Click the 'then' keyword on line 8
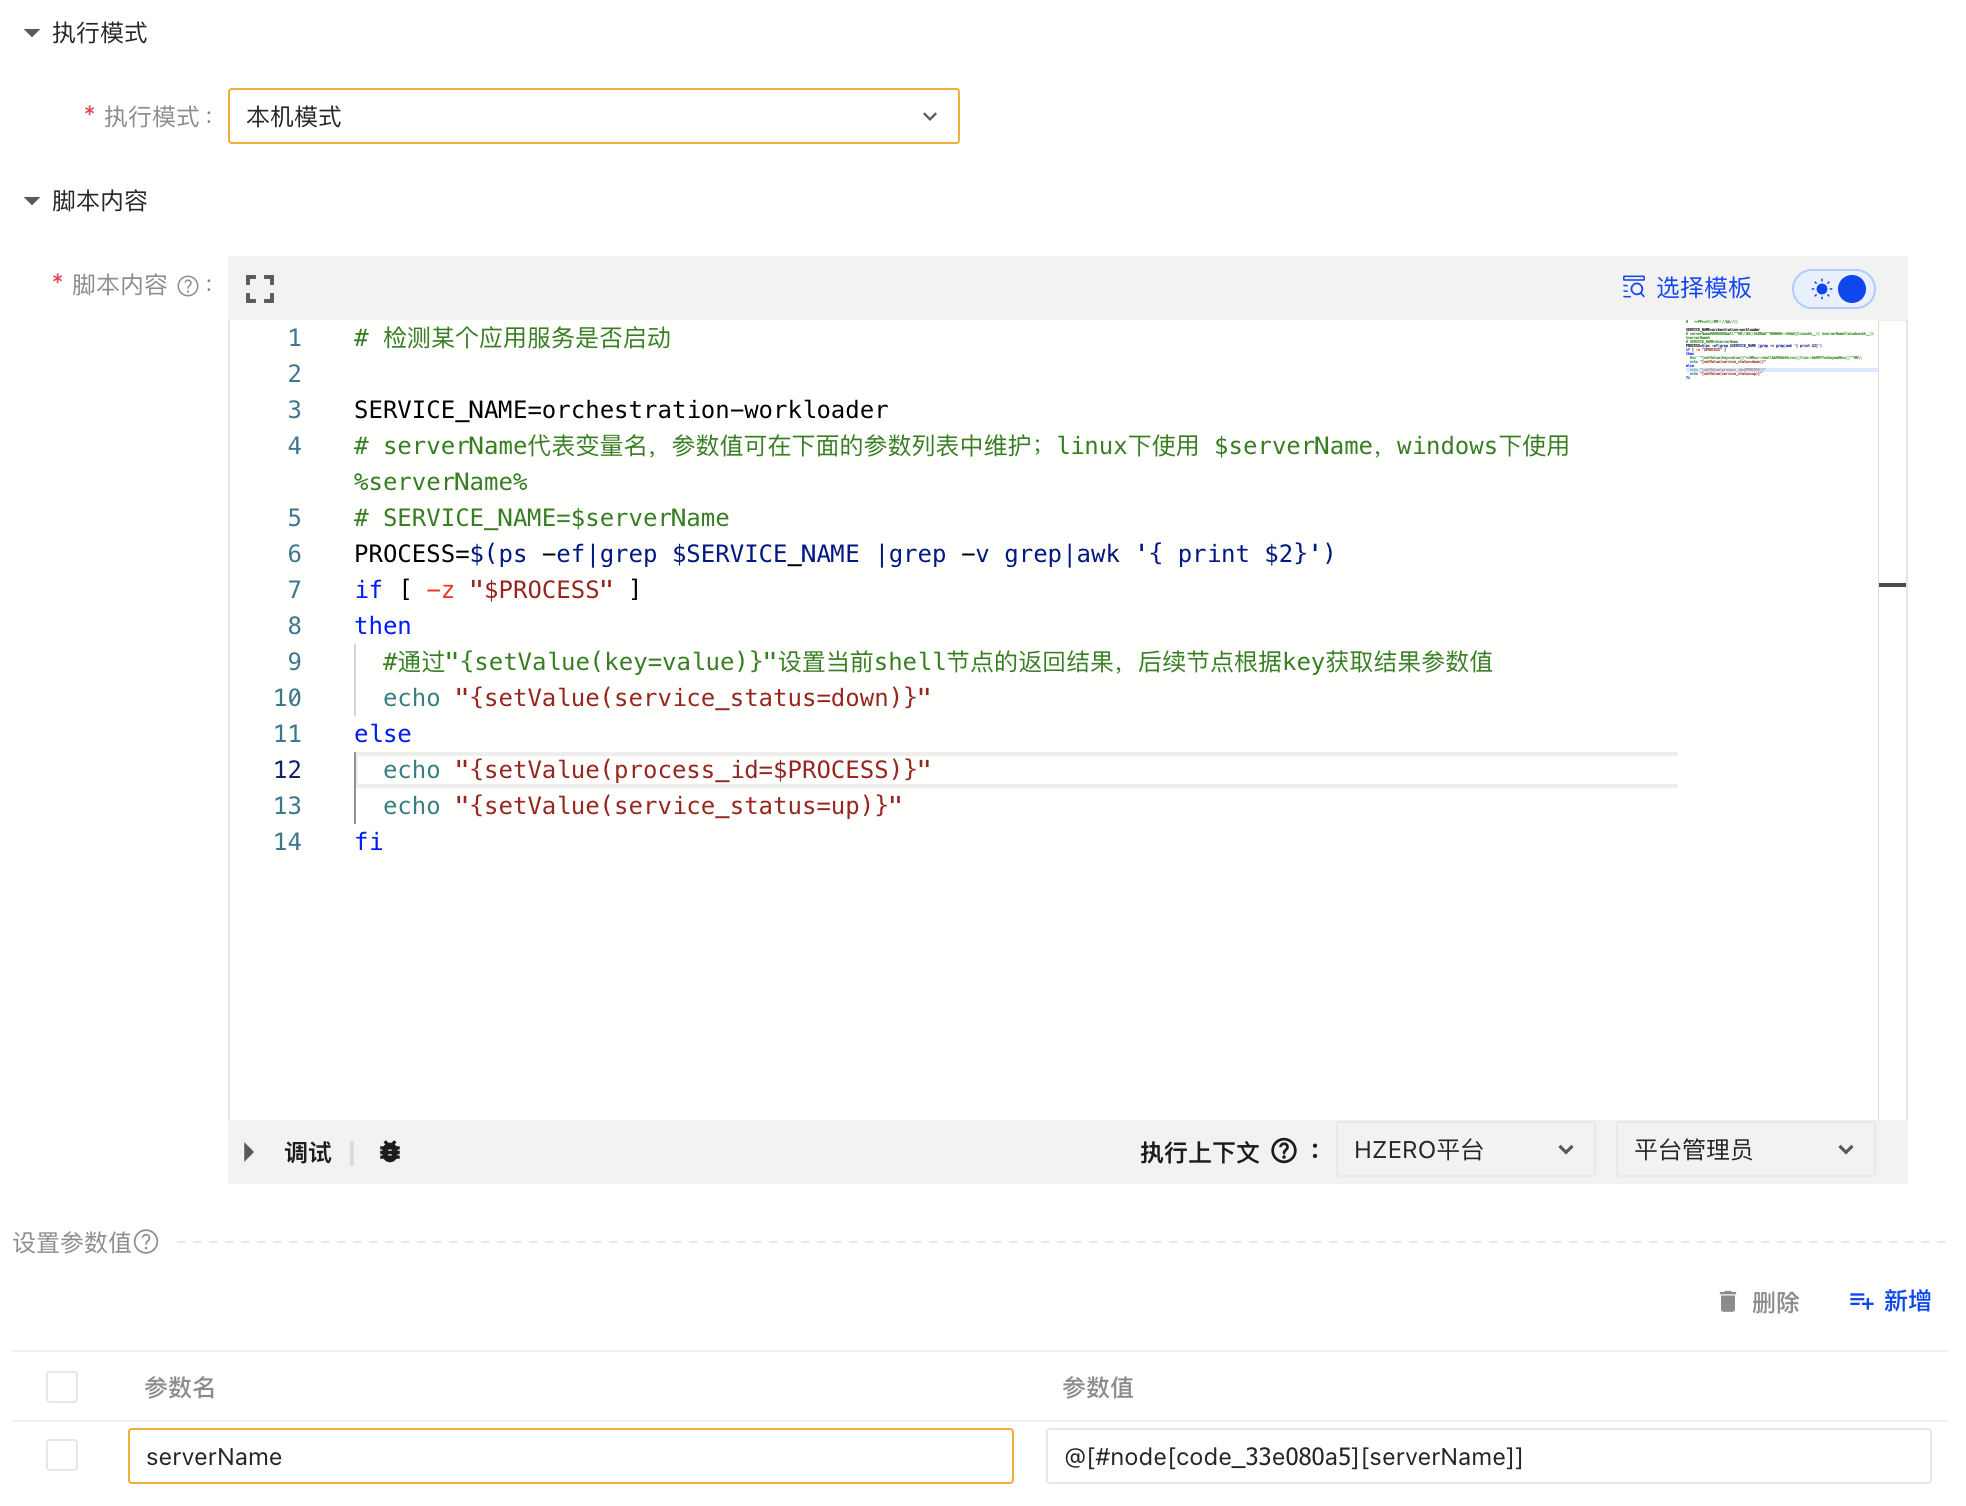The height and width of the screenshot is (1506, 1966). [383, 626]
